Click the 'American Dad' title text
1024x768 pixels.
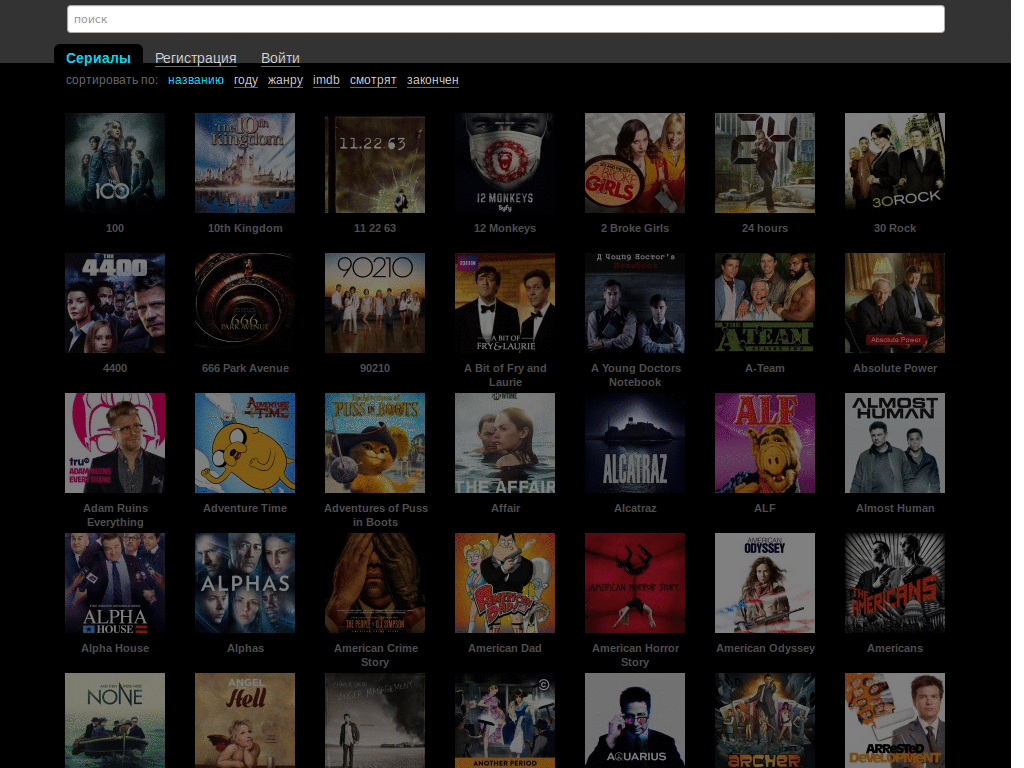pos(505,648)
